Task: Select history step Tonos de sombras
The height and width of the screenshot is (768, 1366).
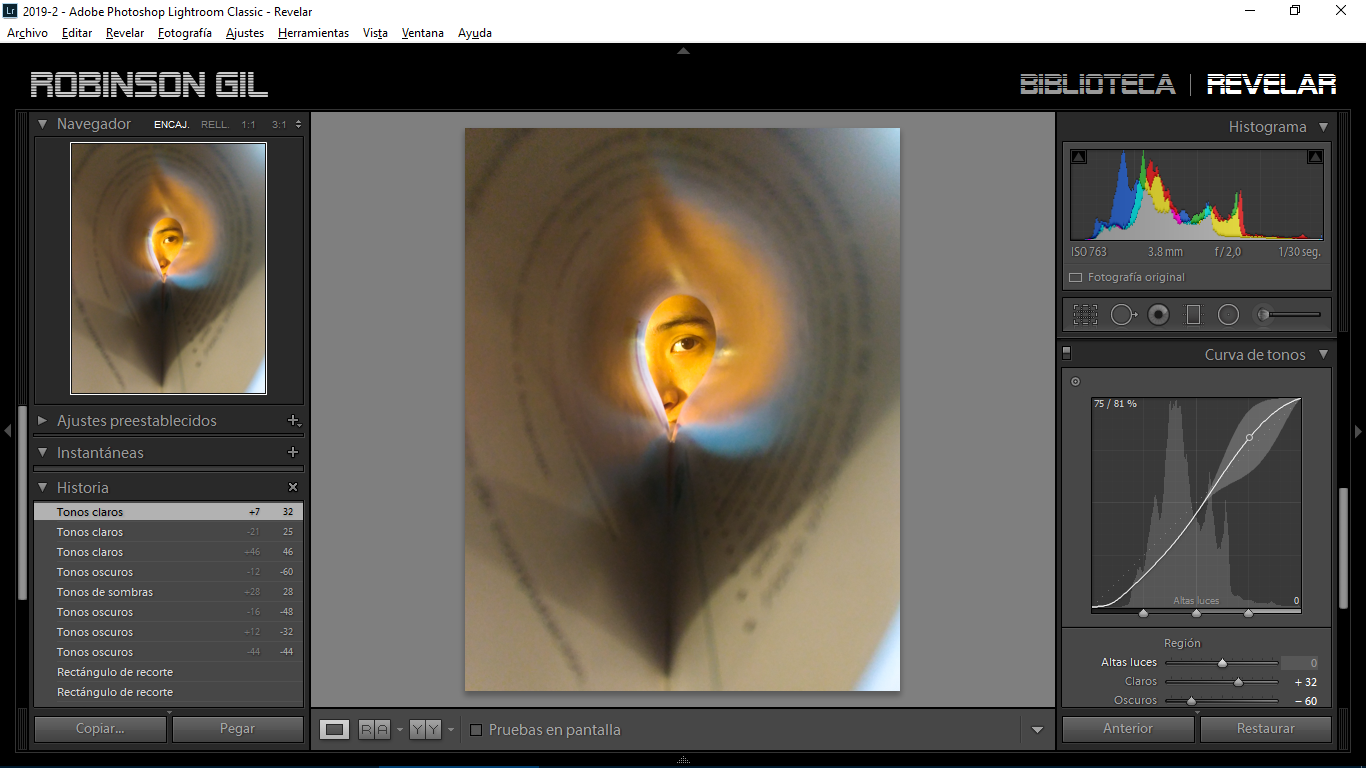Action: click(168, 592)
